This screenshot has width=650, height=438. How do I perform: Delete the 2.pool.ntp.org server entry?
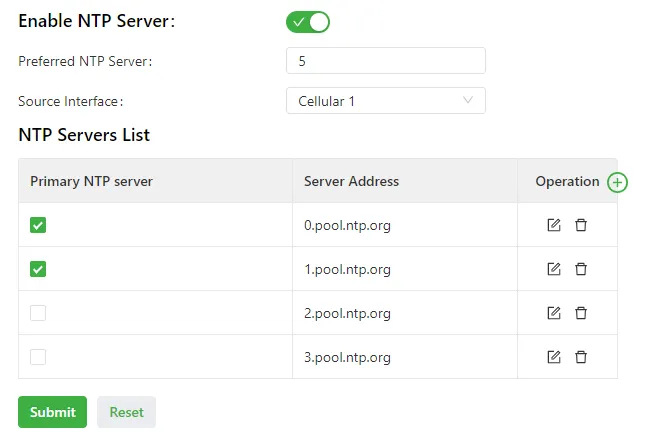click(x=581, y=313)
